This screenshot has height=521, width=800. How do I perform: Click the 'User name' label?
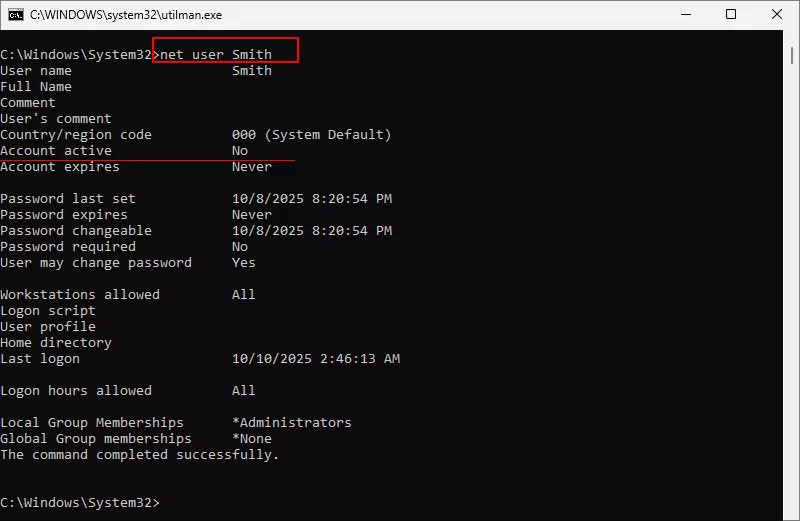[x=36, y=70]
